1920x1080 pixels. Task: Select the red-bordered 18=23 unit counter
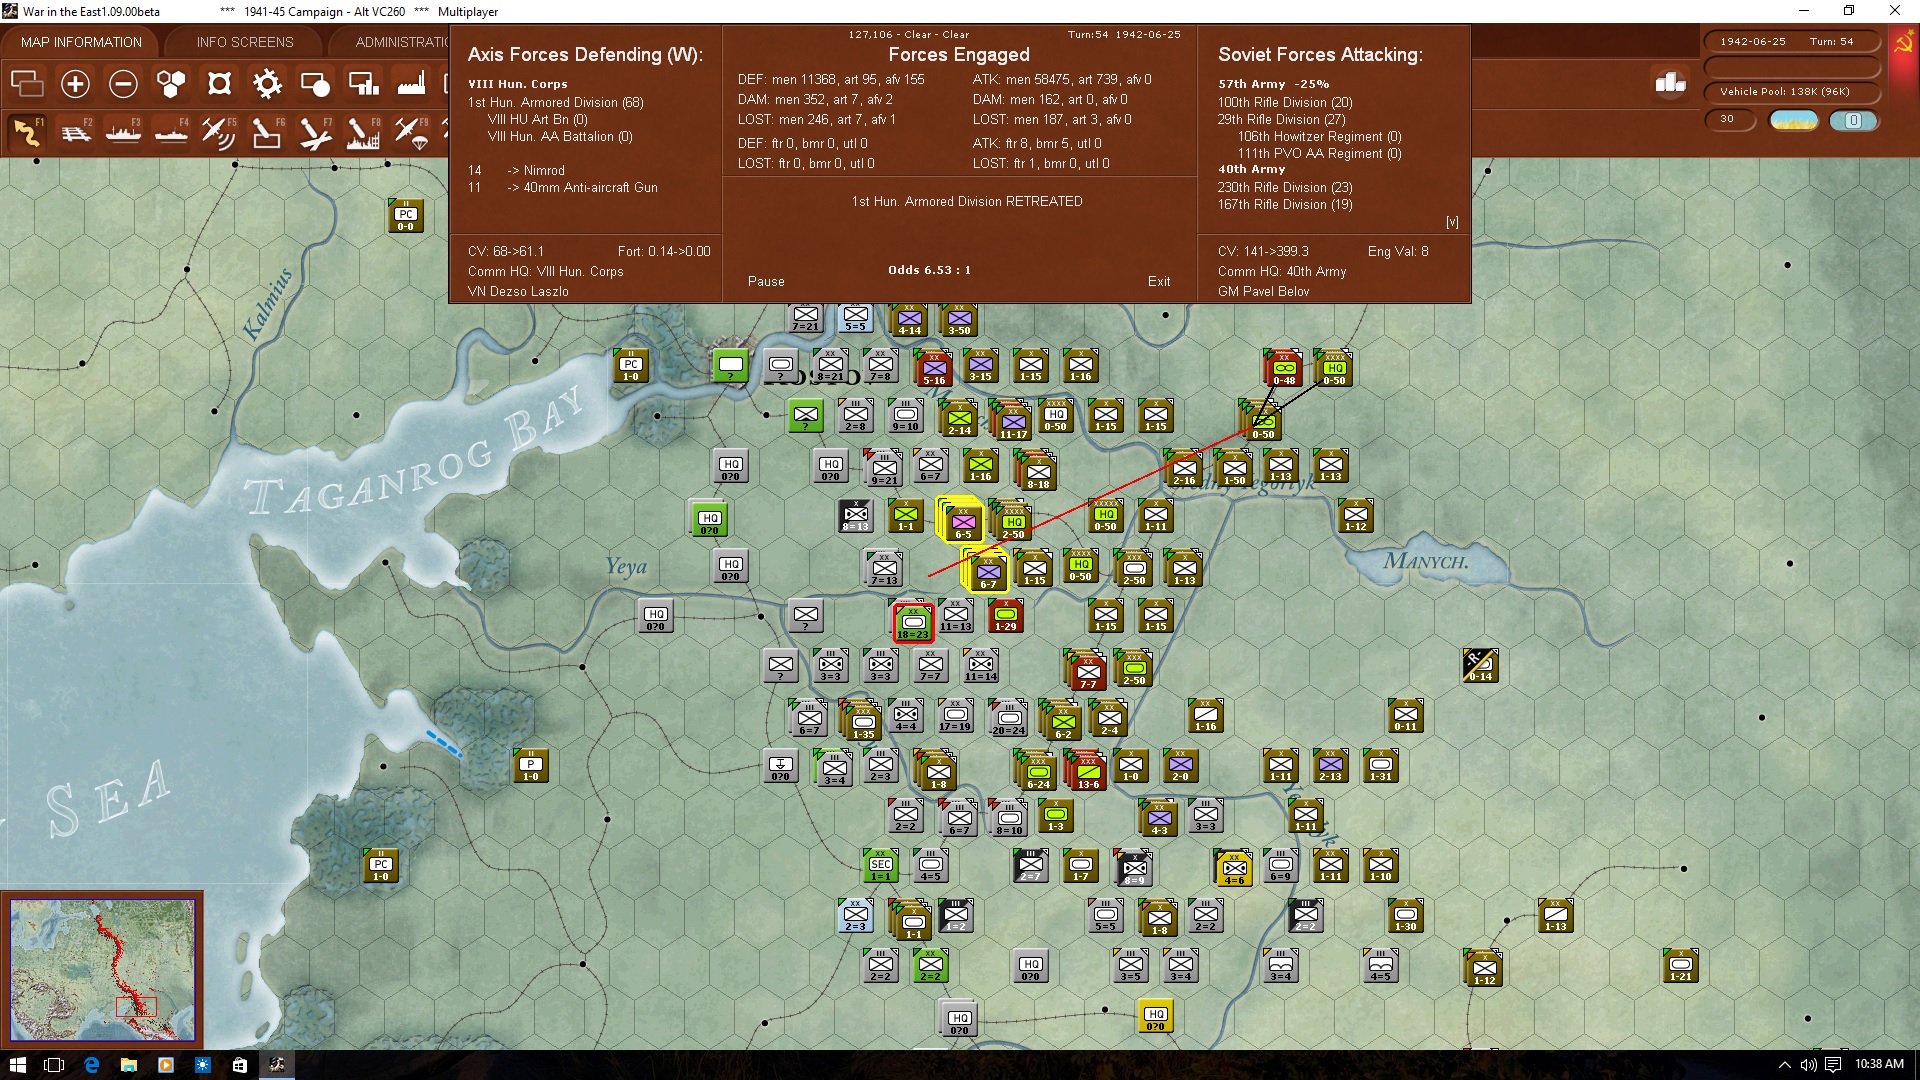pos(913,622)
